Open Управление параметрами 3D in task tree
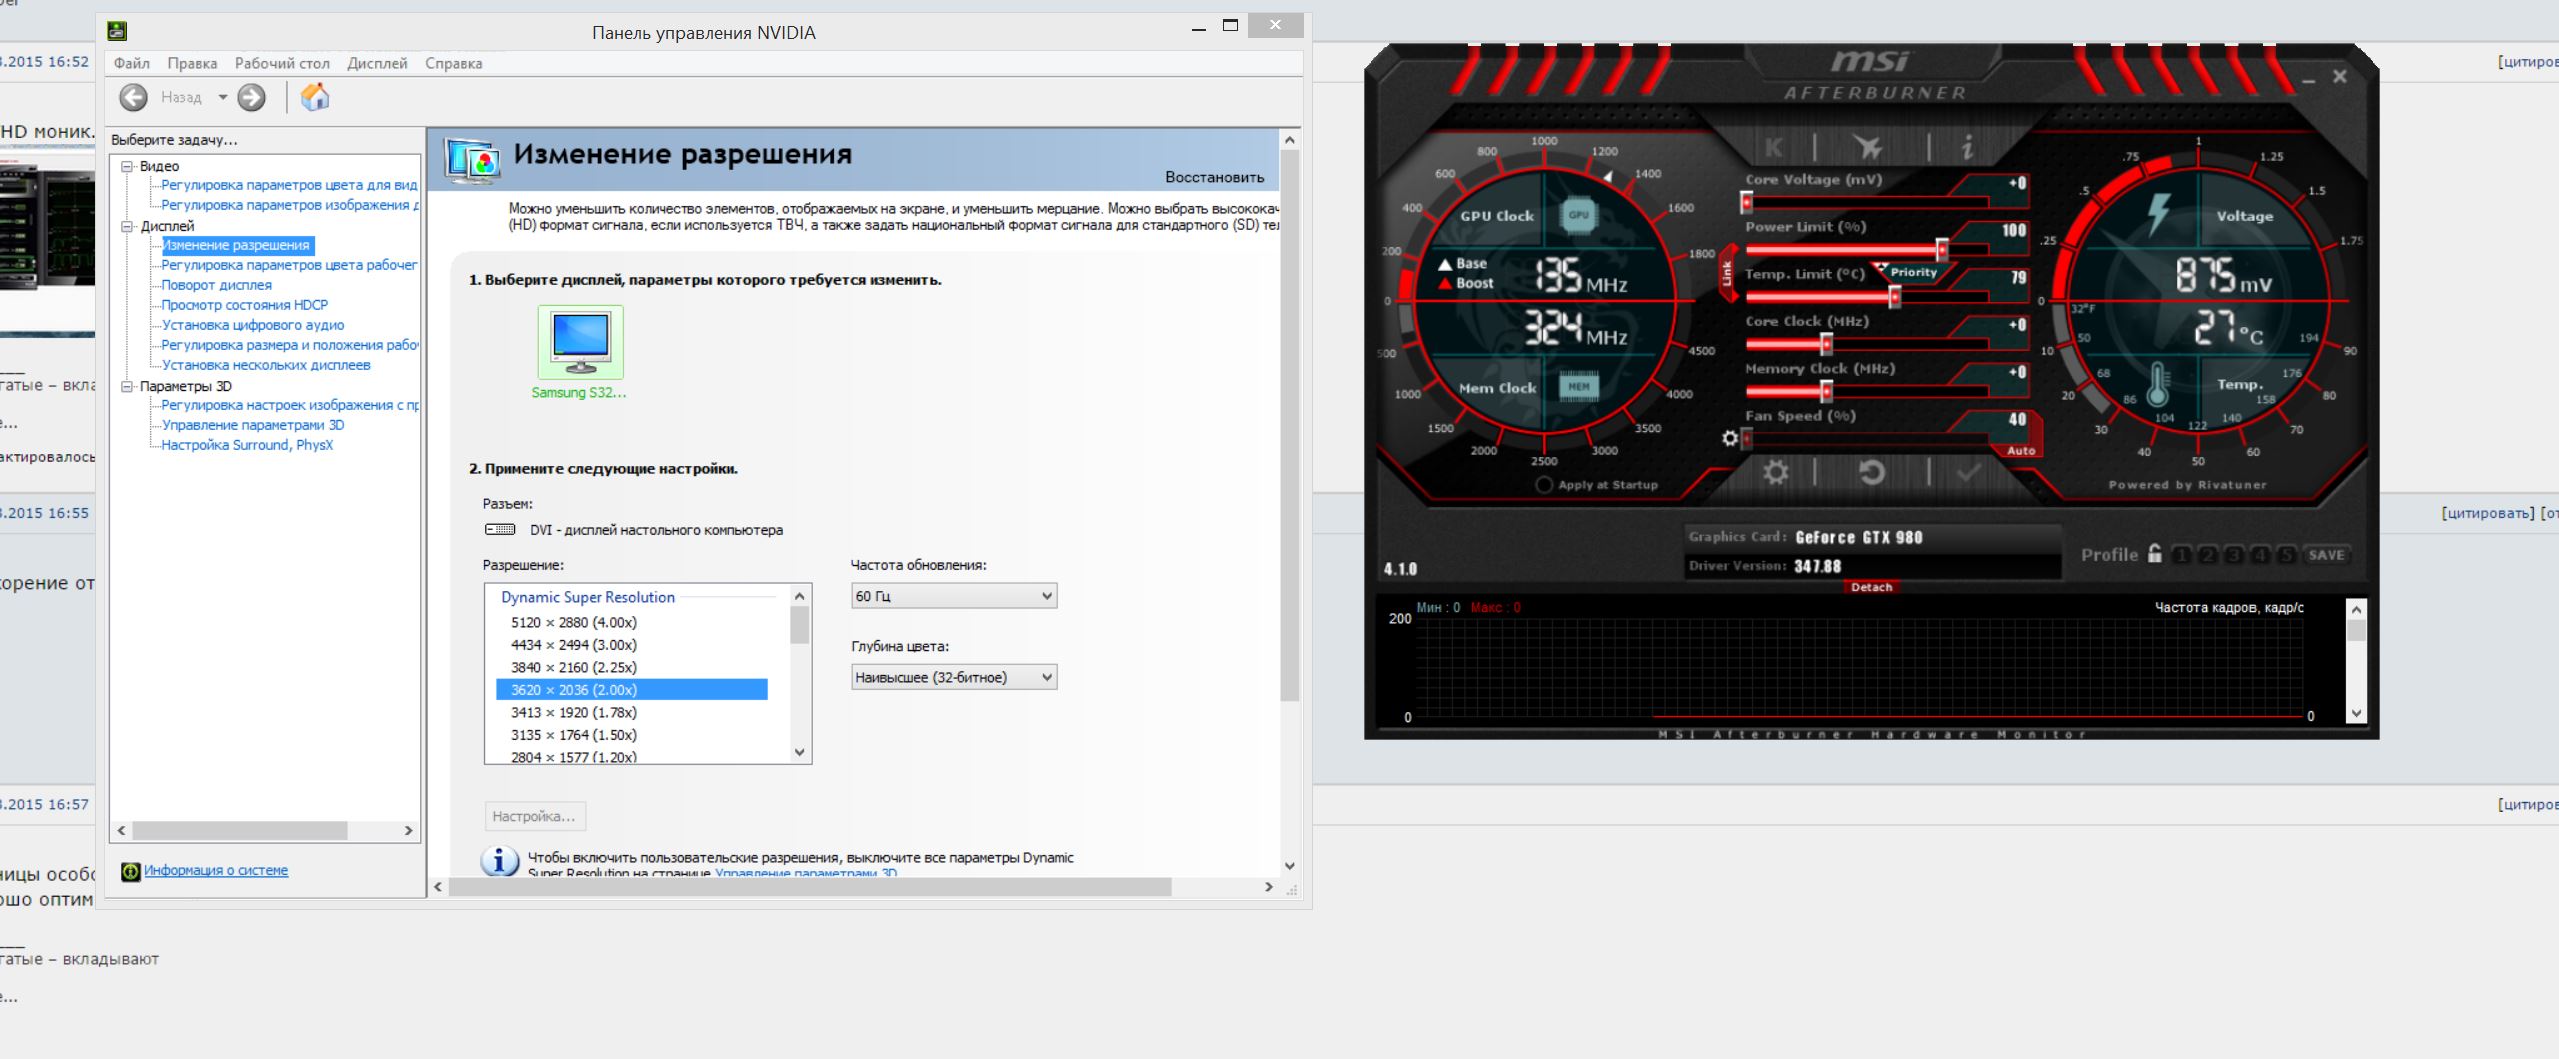Viewport: 2559px width, 1059px height. 252,425
